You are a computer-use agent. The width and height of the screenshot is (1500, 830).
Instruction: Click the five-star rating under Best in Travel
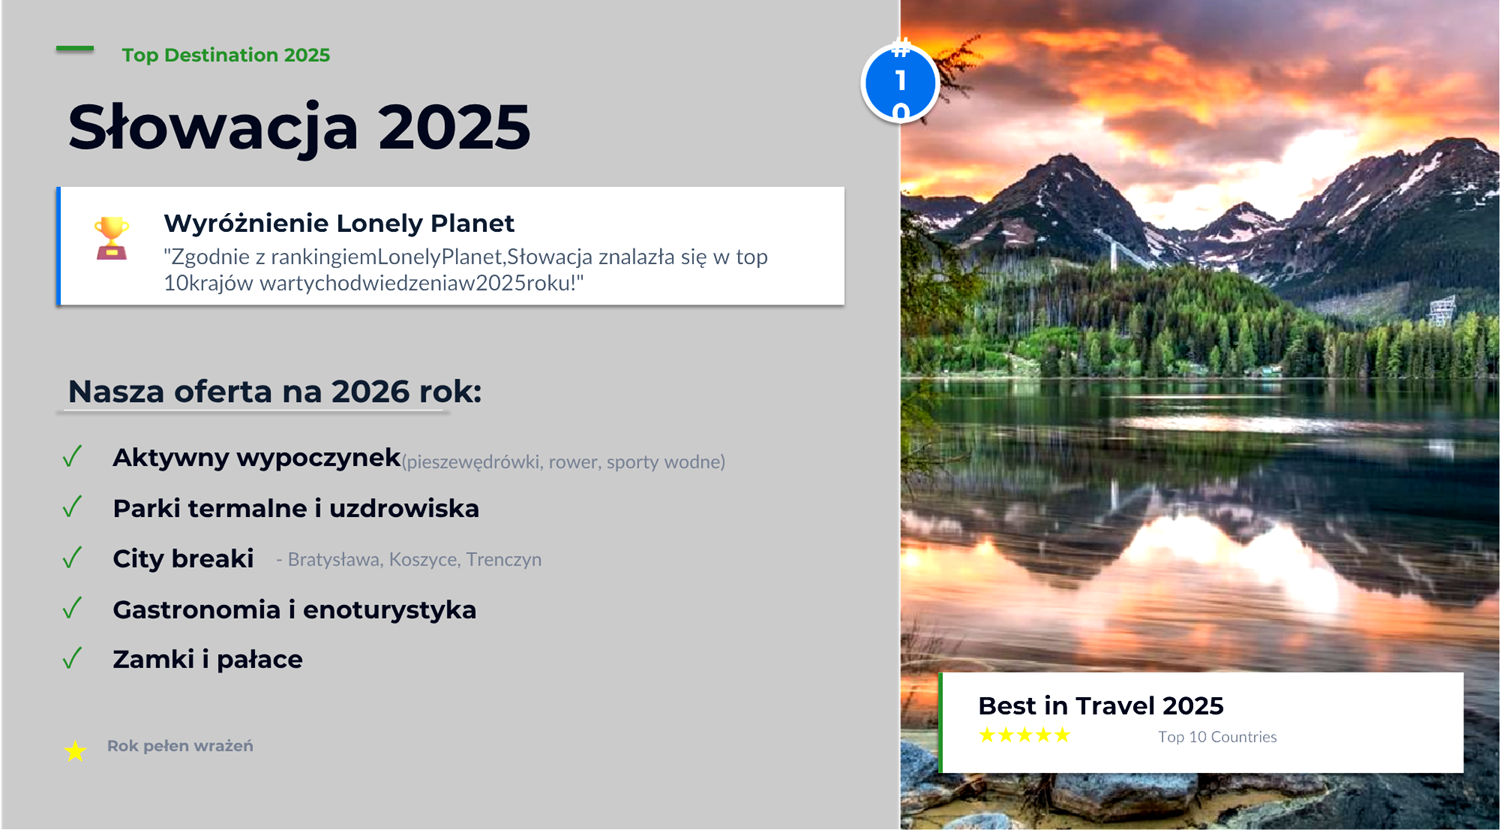(x=1025, y=735)
